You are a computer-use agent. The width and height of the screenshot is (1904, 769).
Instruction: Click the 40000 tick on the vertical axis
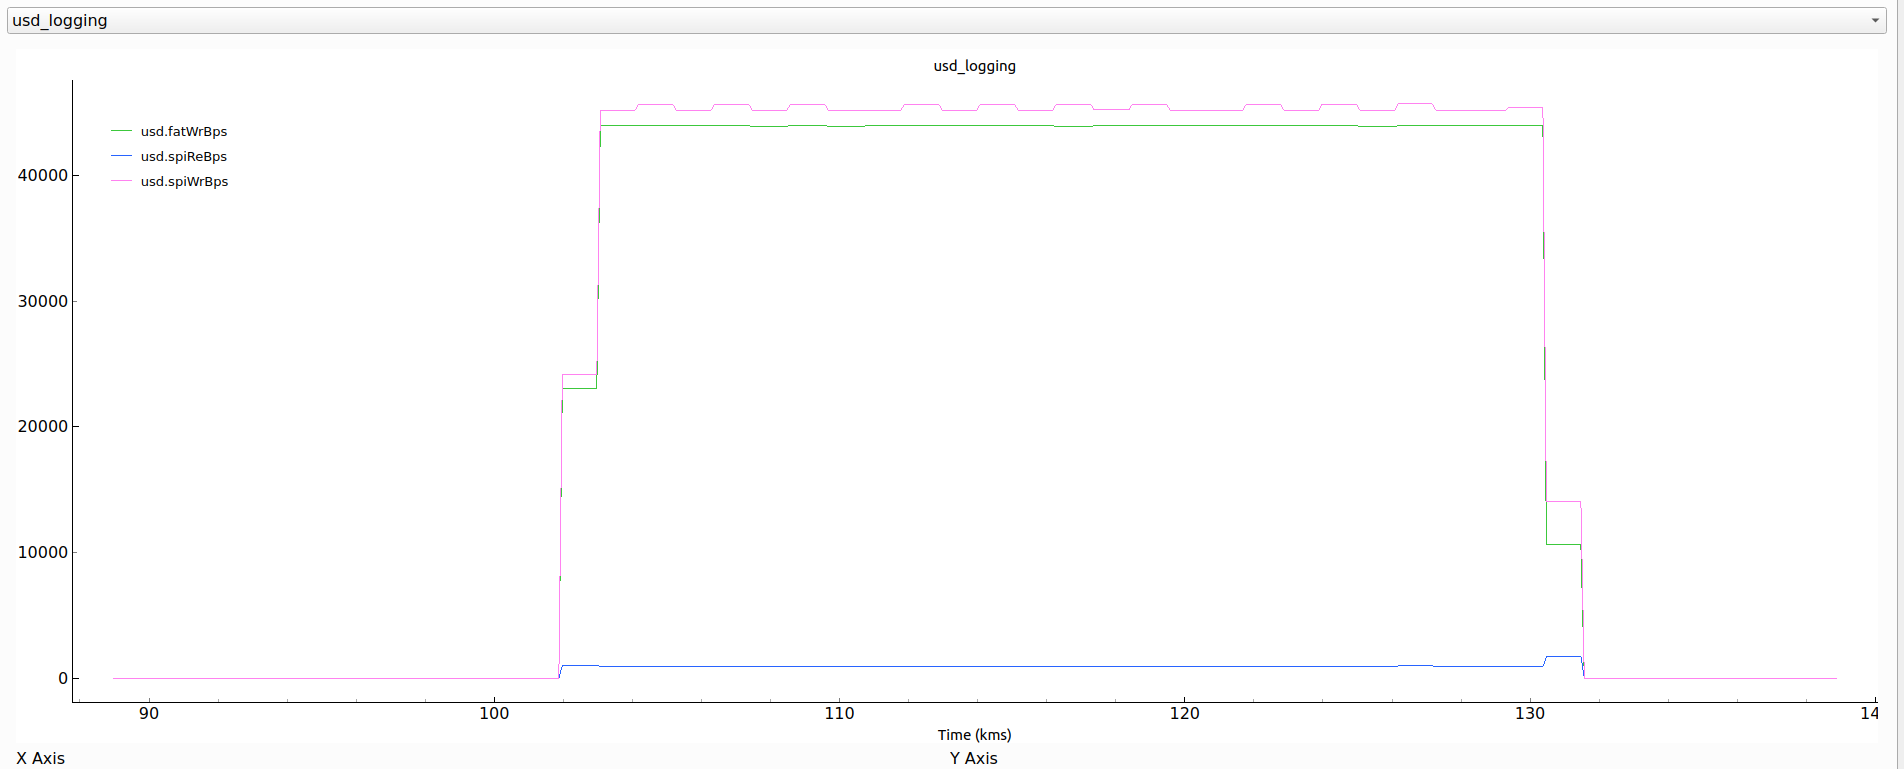coord(43,176)
